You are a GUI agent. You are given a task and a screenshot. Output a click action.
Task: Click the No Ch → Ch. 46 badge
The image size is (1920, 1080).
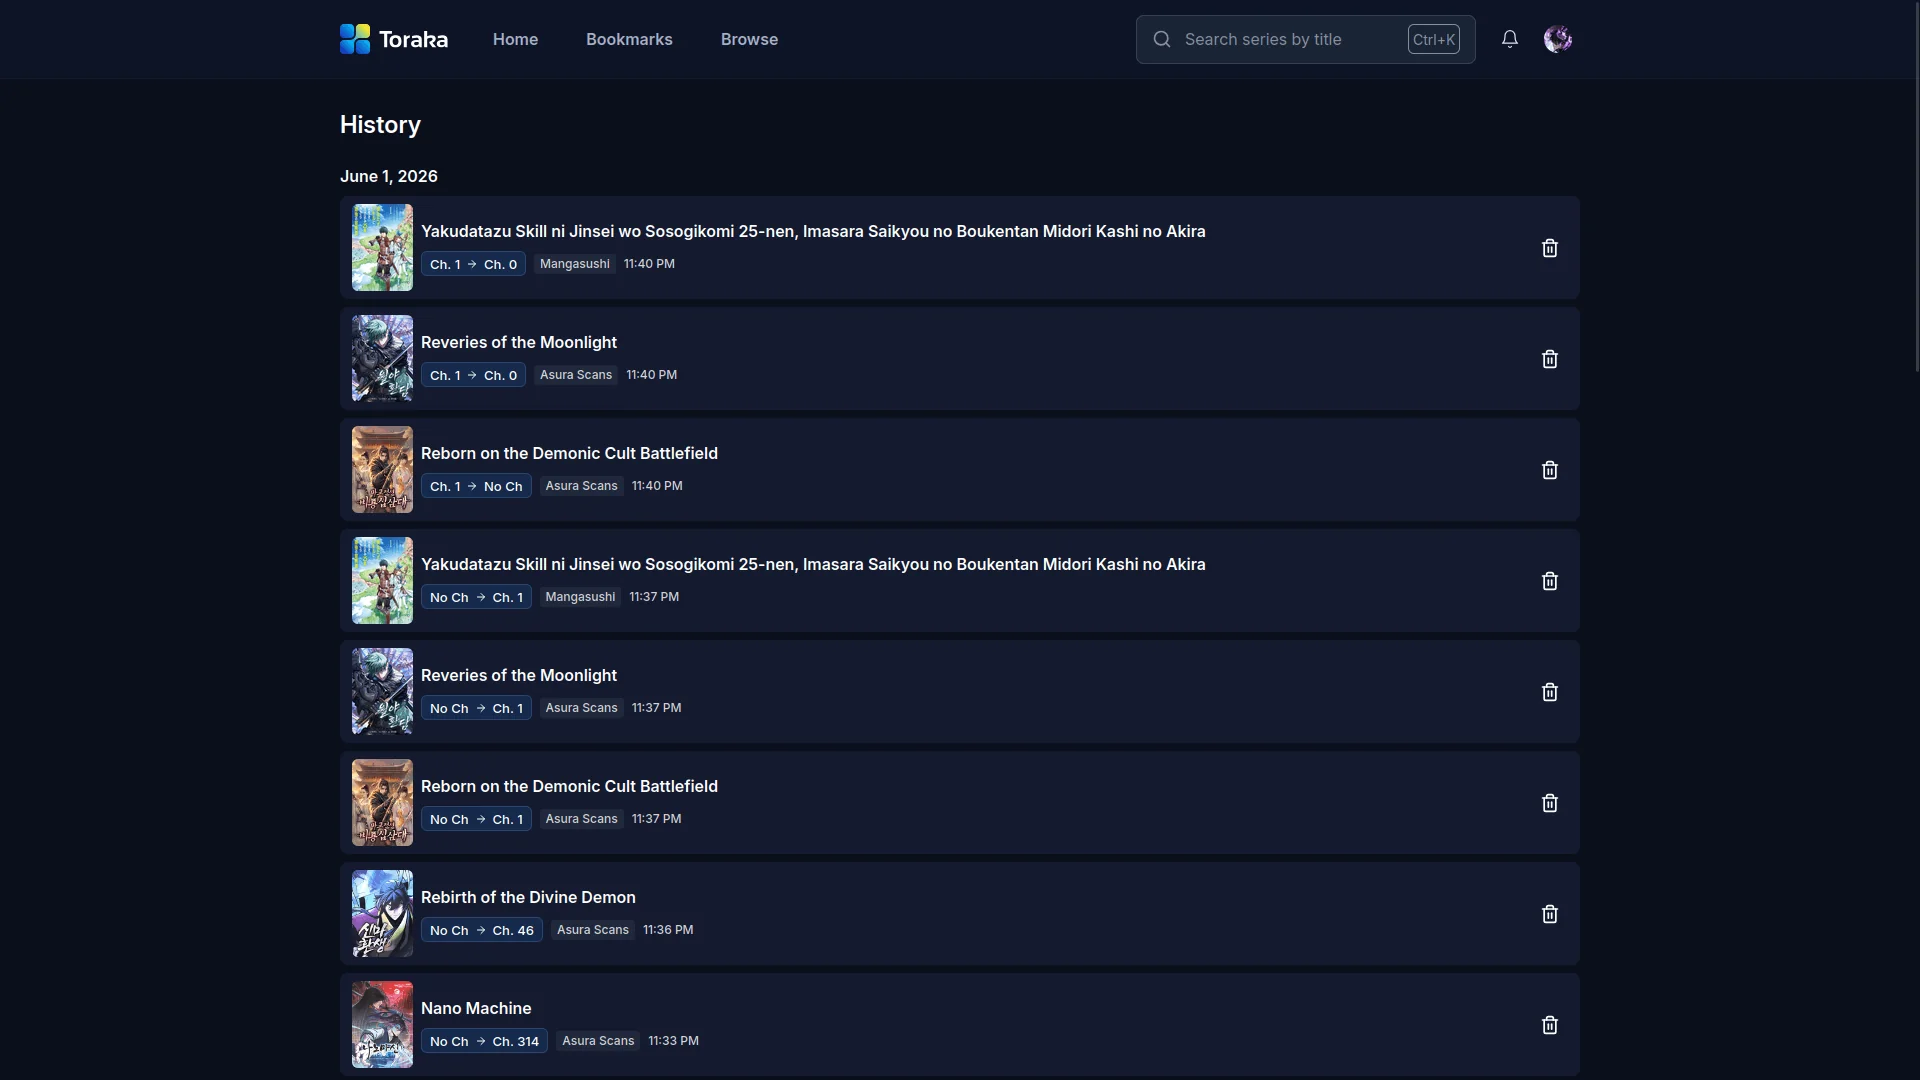click(x=482, y=930)
